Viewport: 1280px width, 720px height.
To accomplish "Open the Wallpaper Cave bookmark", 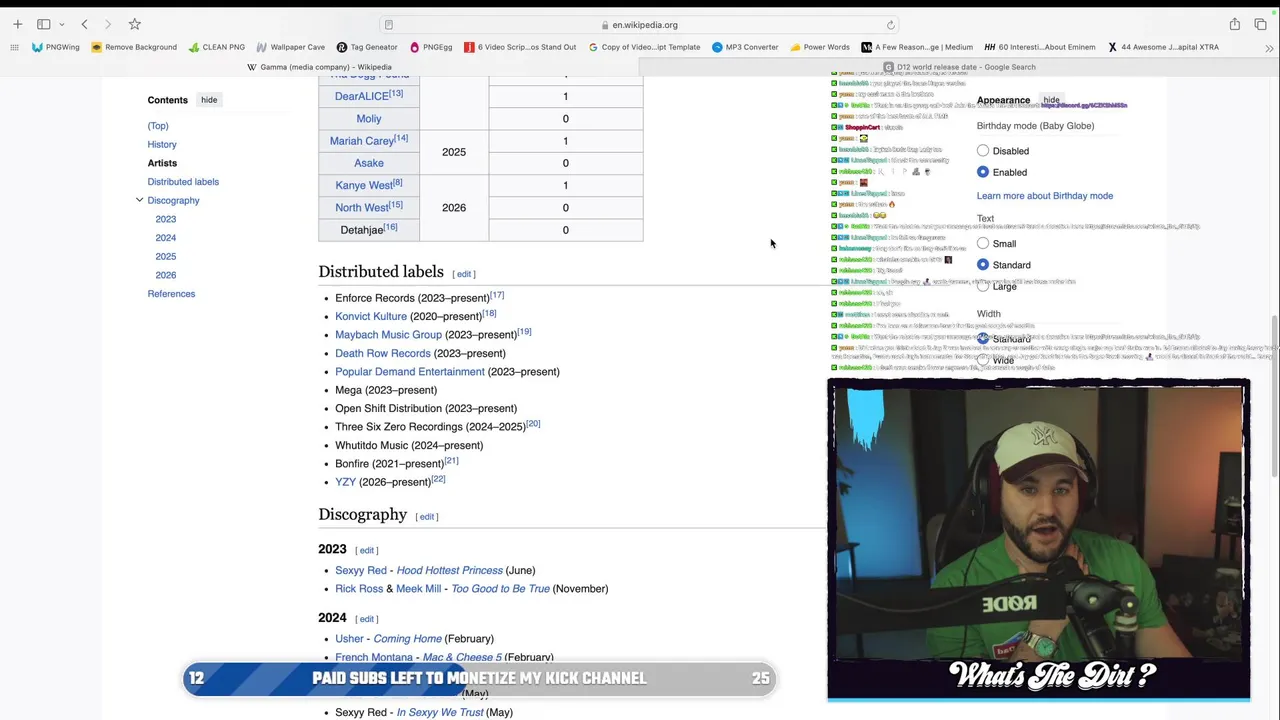I will pos(290,47).
